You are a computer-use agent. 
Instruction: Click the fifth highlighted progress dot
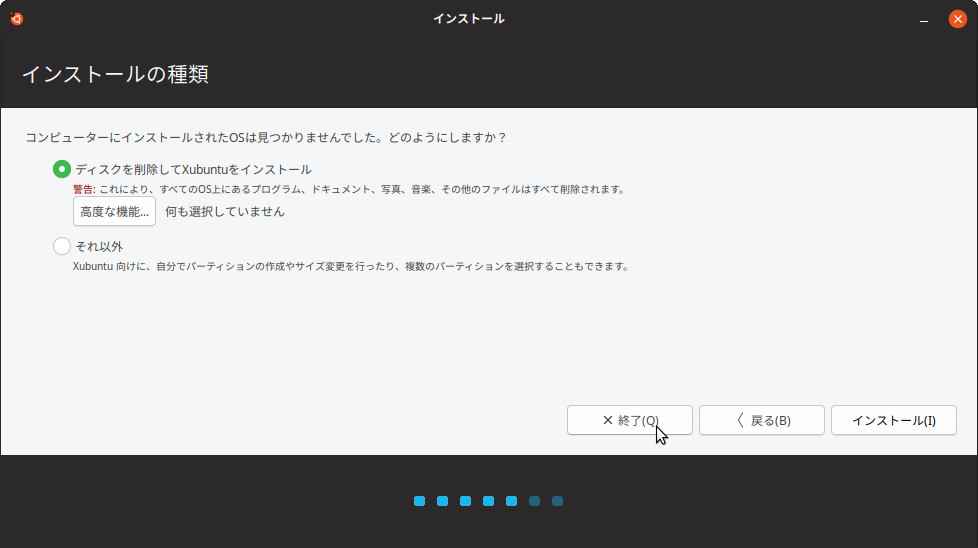tap(511, 501)
